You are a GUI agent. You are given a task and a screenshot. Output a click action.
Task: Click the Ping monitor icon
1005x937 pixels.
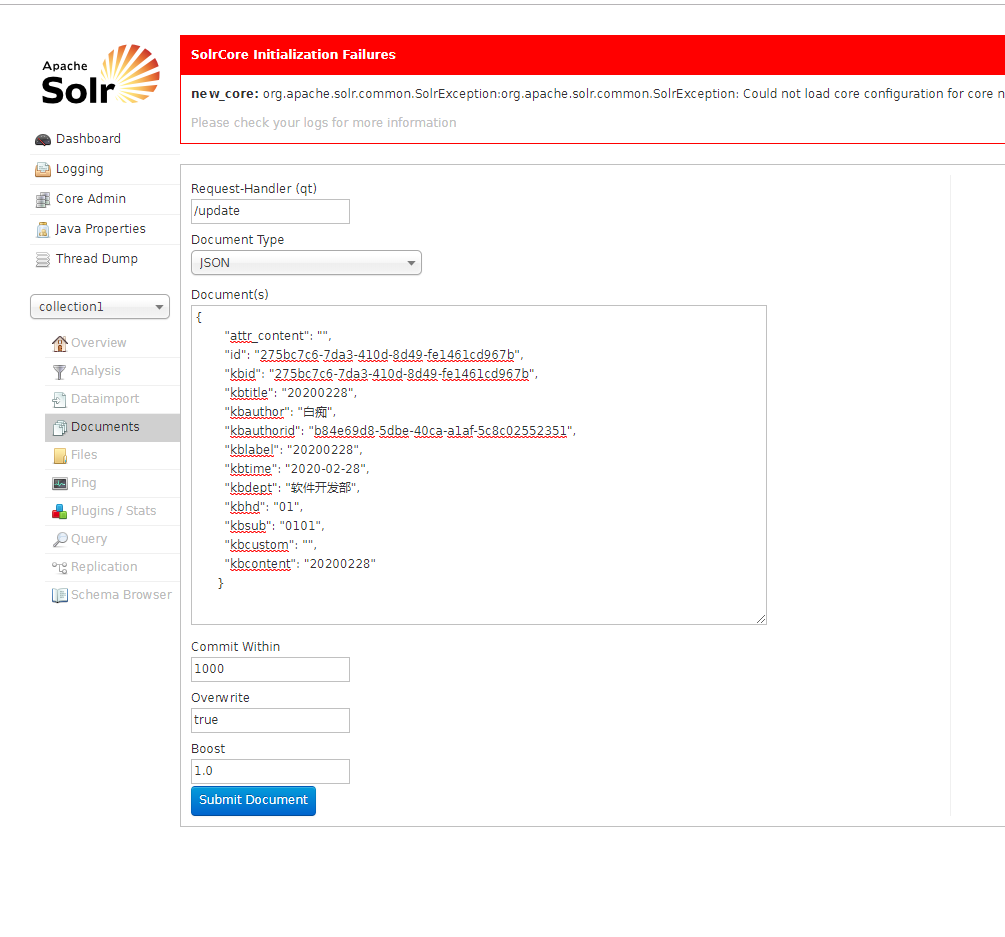point(60,483)
